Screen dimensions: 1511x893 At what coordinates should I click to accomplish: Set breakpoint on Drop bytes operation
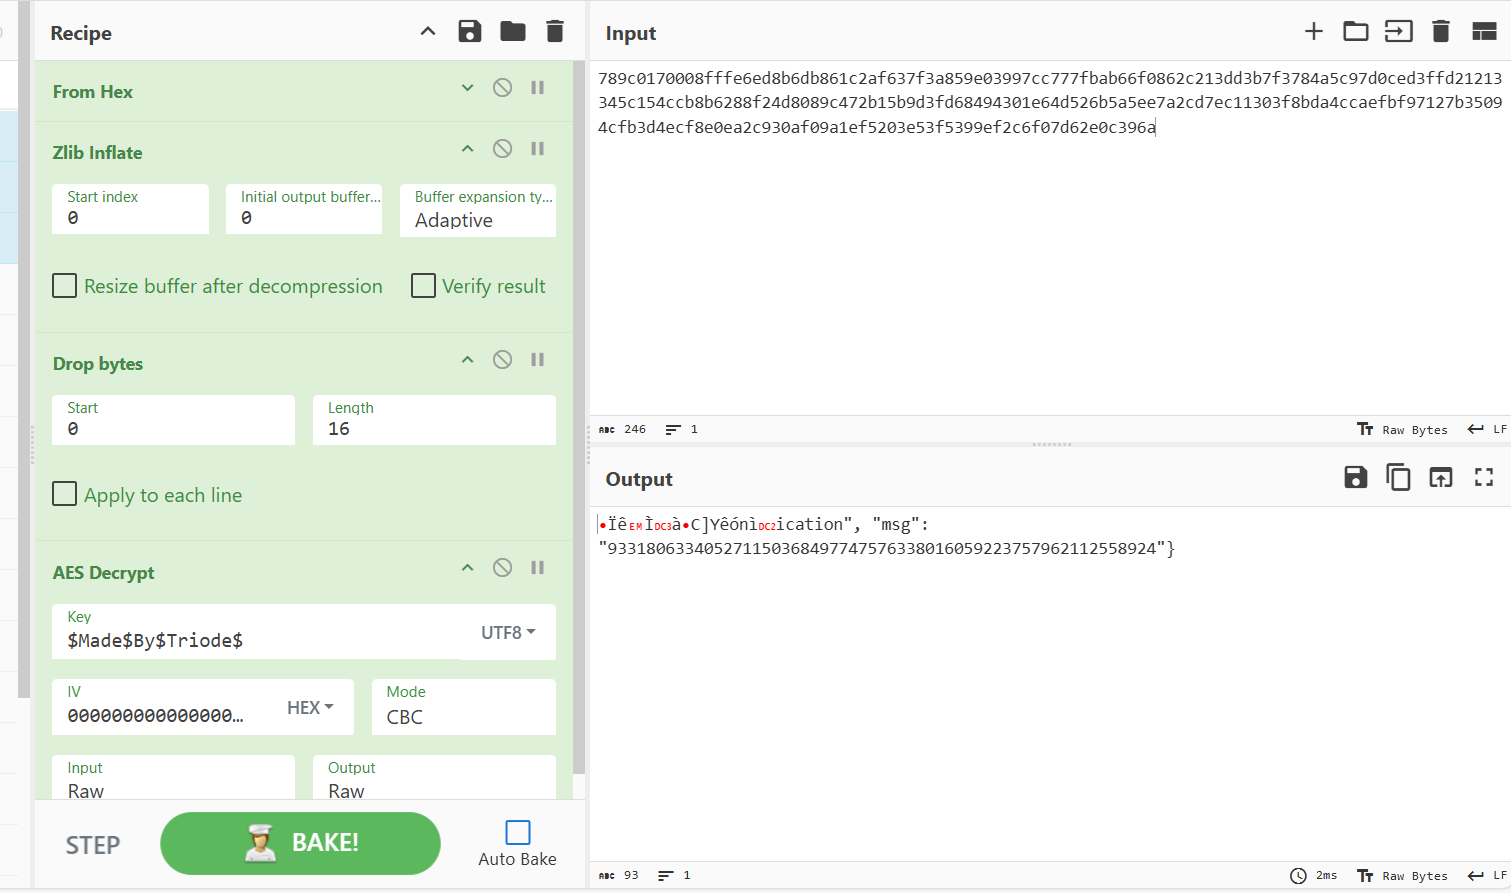pyautogui.click(x=537, y=360)
